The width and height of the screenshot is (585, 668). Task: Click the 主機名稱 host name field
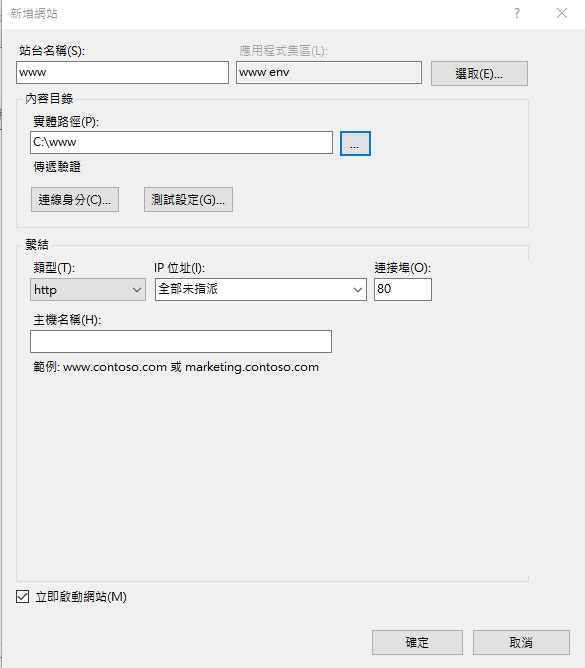coord(181,341)
